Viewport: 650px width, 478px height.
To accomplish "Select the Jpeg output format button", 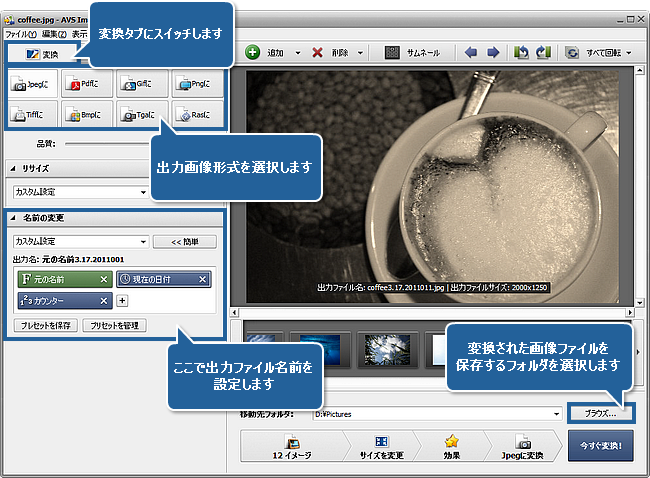I will pos(32,85).
